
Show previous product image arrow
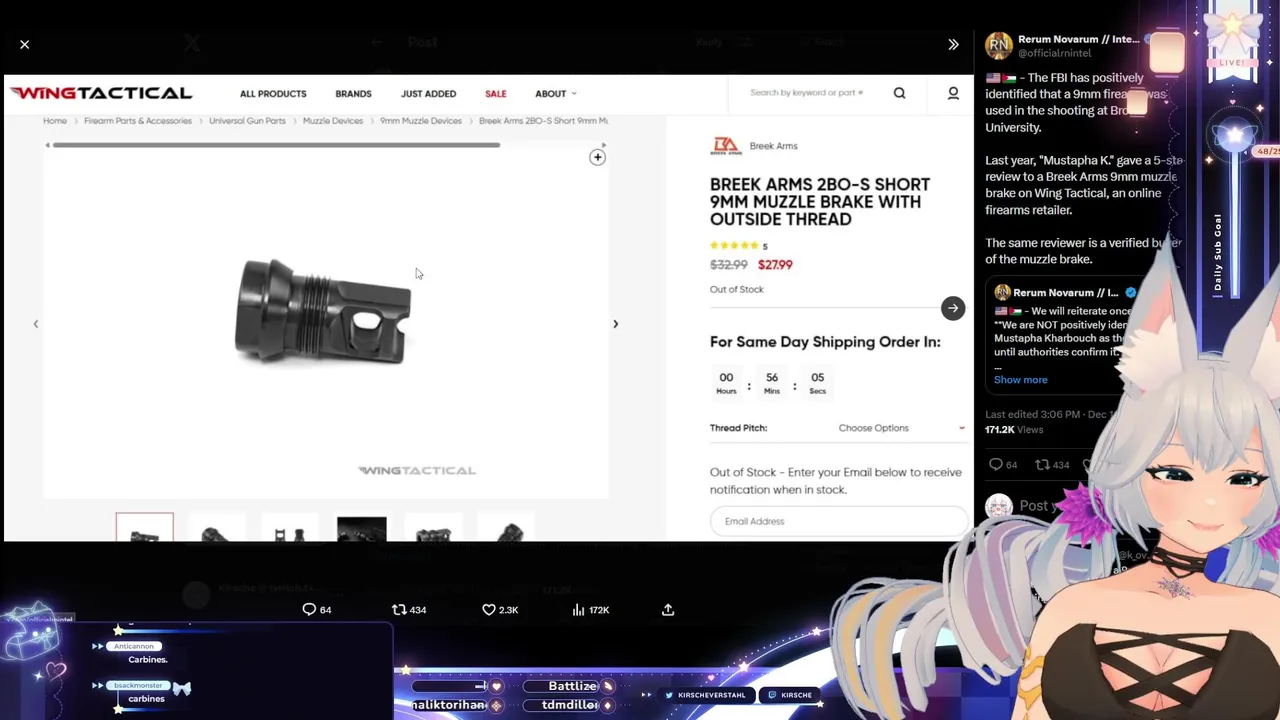(36, 324)
